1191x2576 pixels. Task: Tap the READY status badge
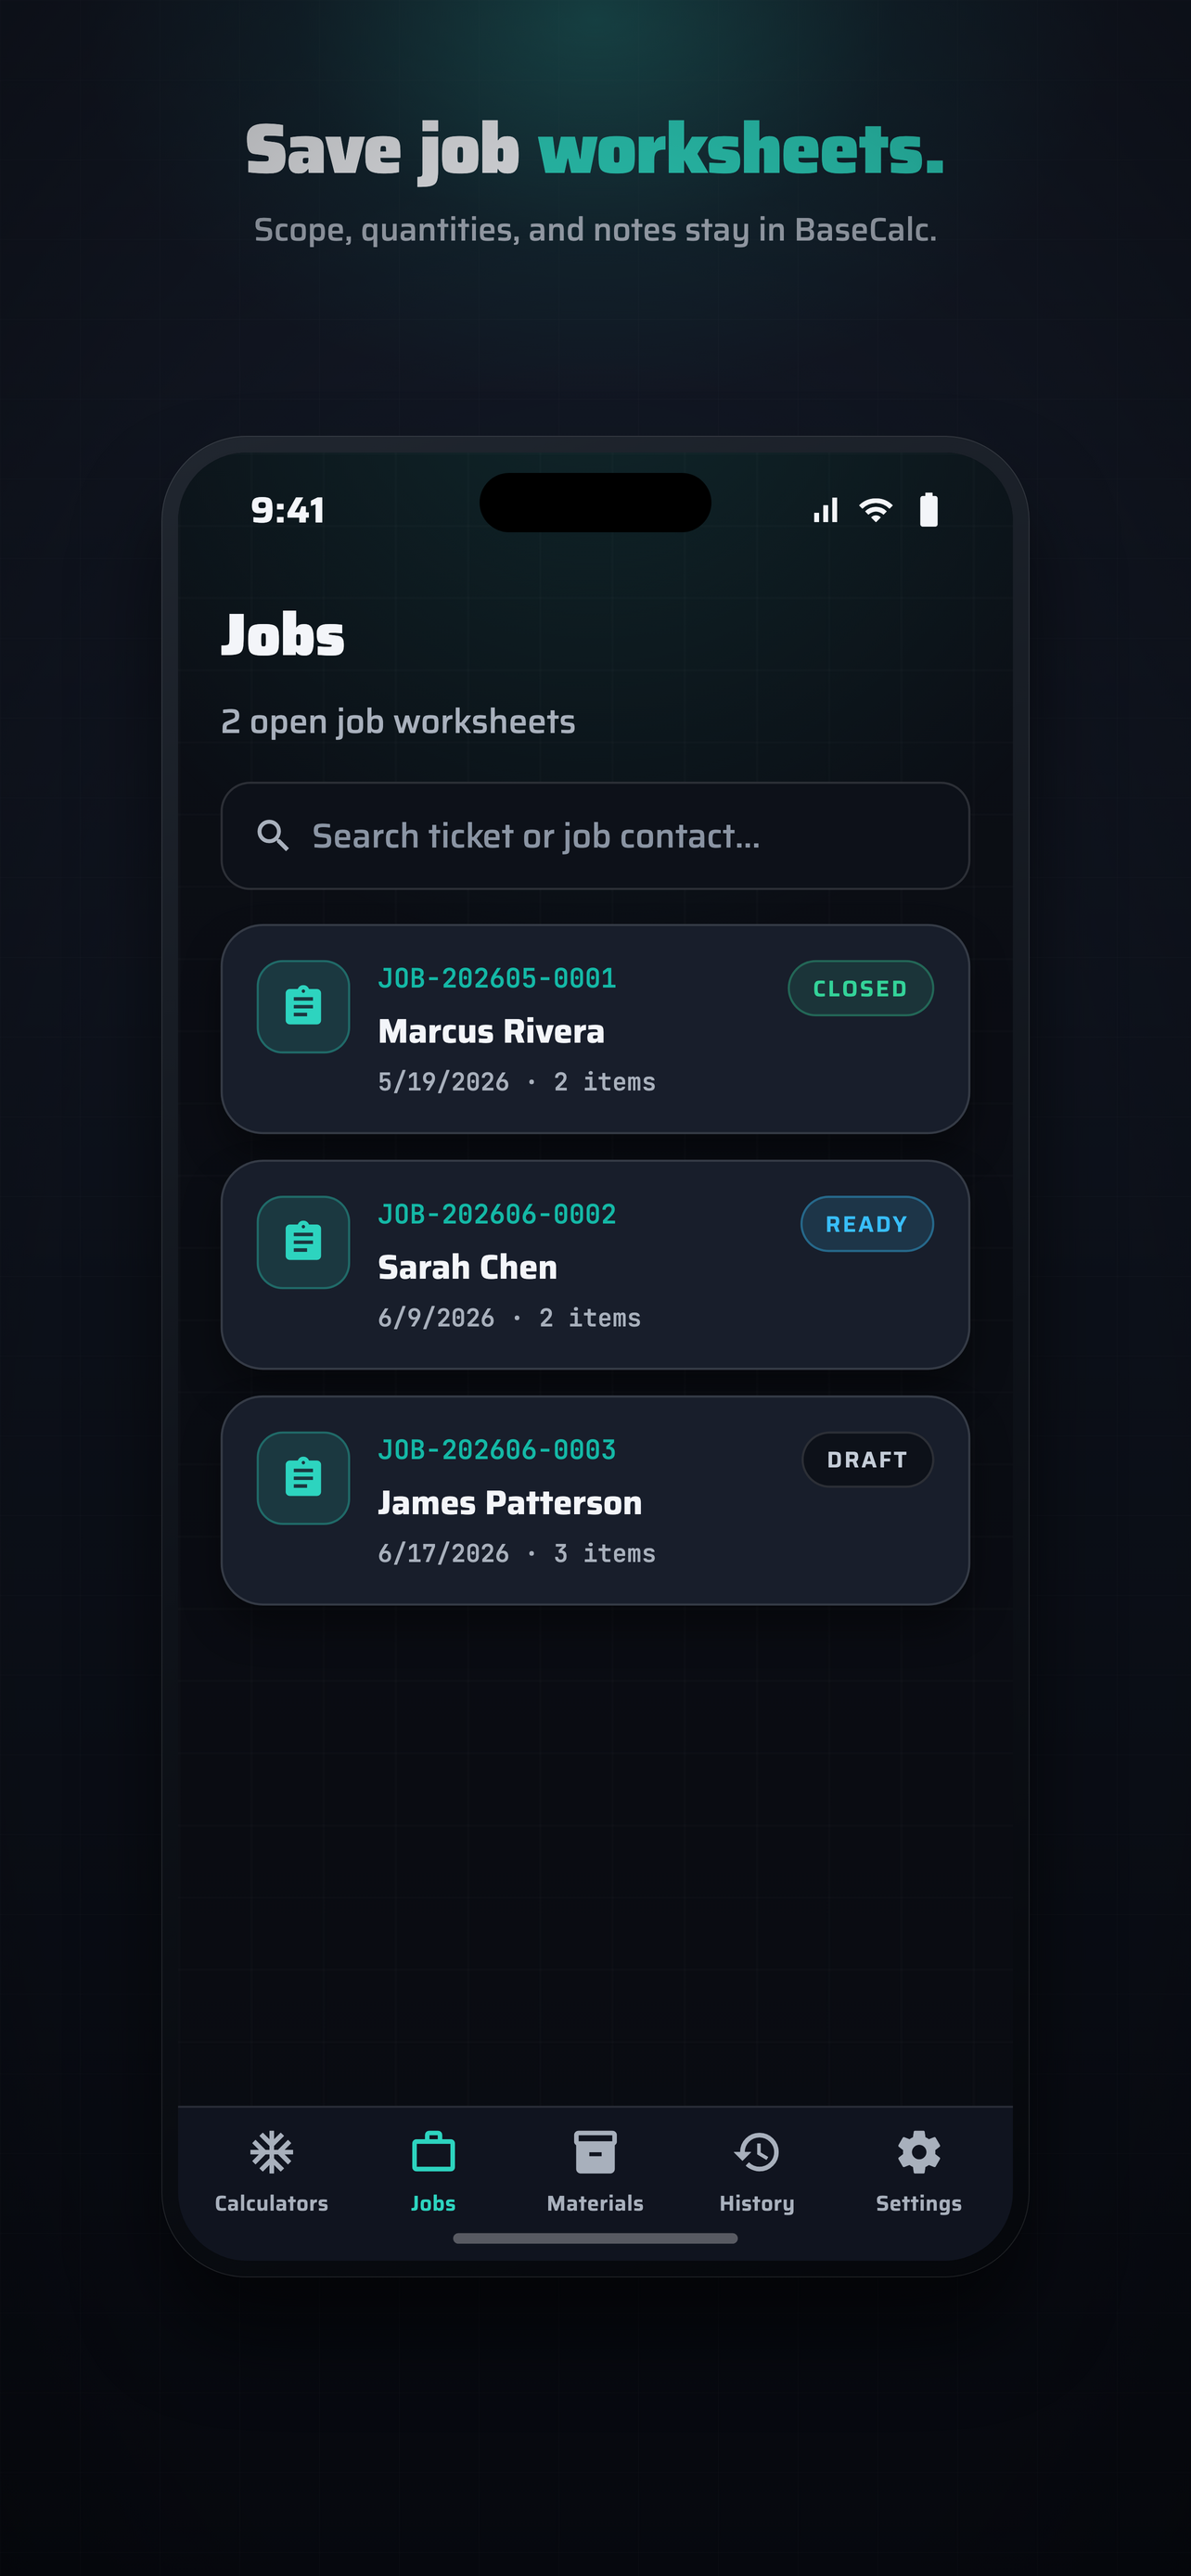867,1224
